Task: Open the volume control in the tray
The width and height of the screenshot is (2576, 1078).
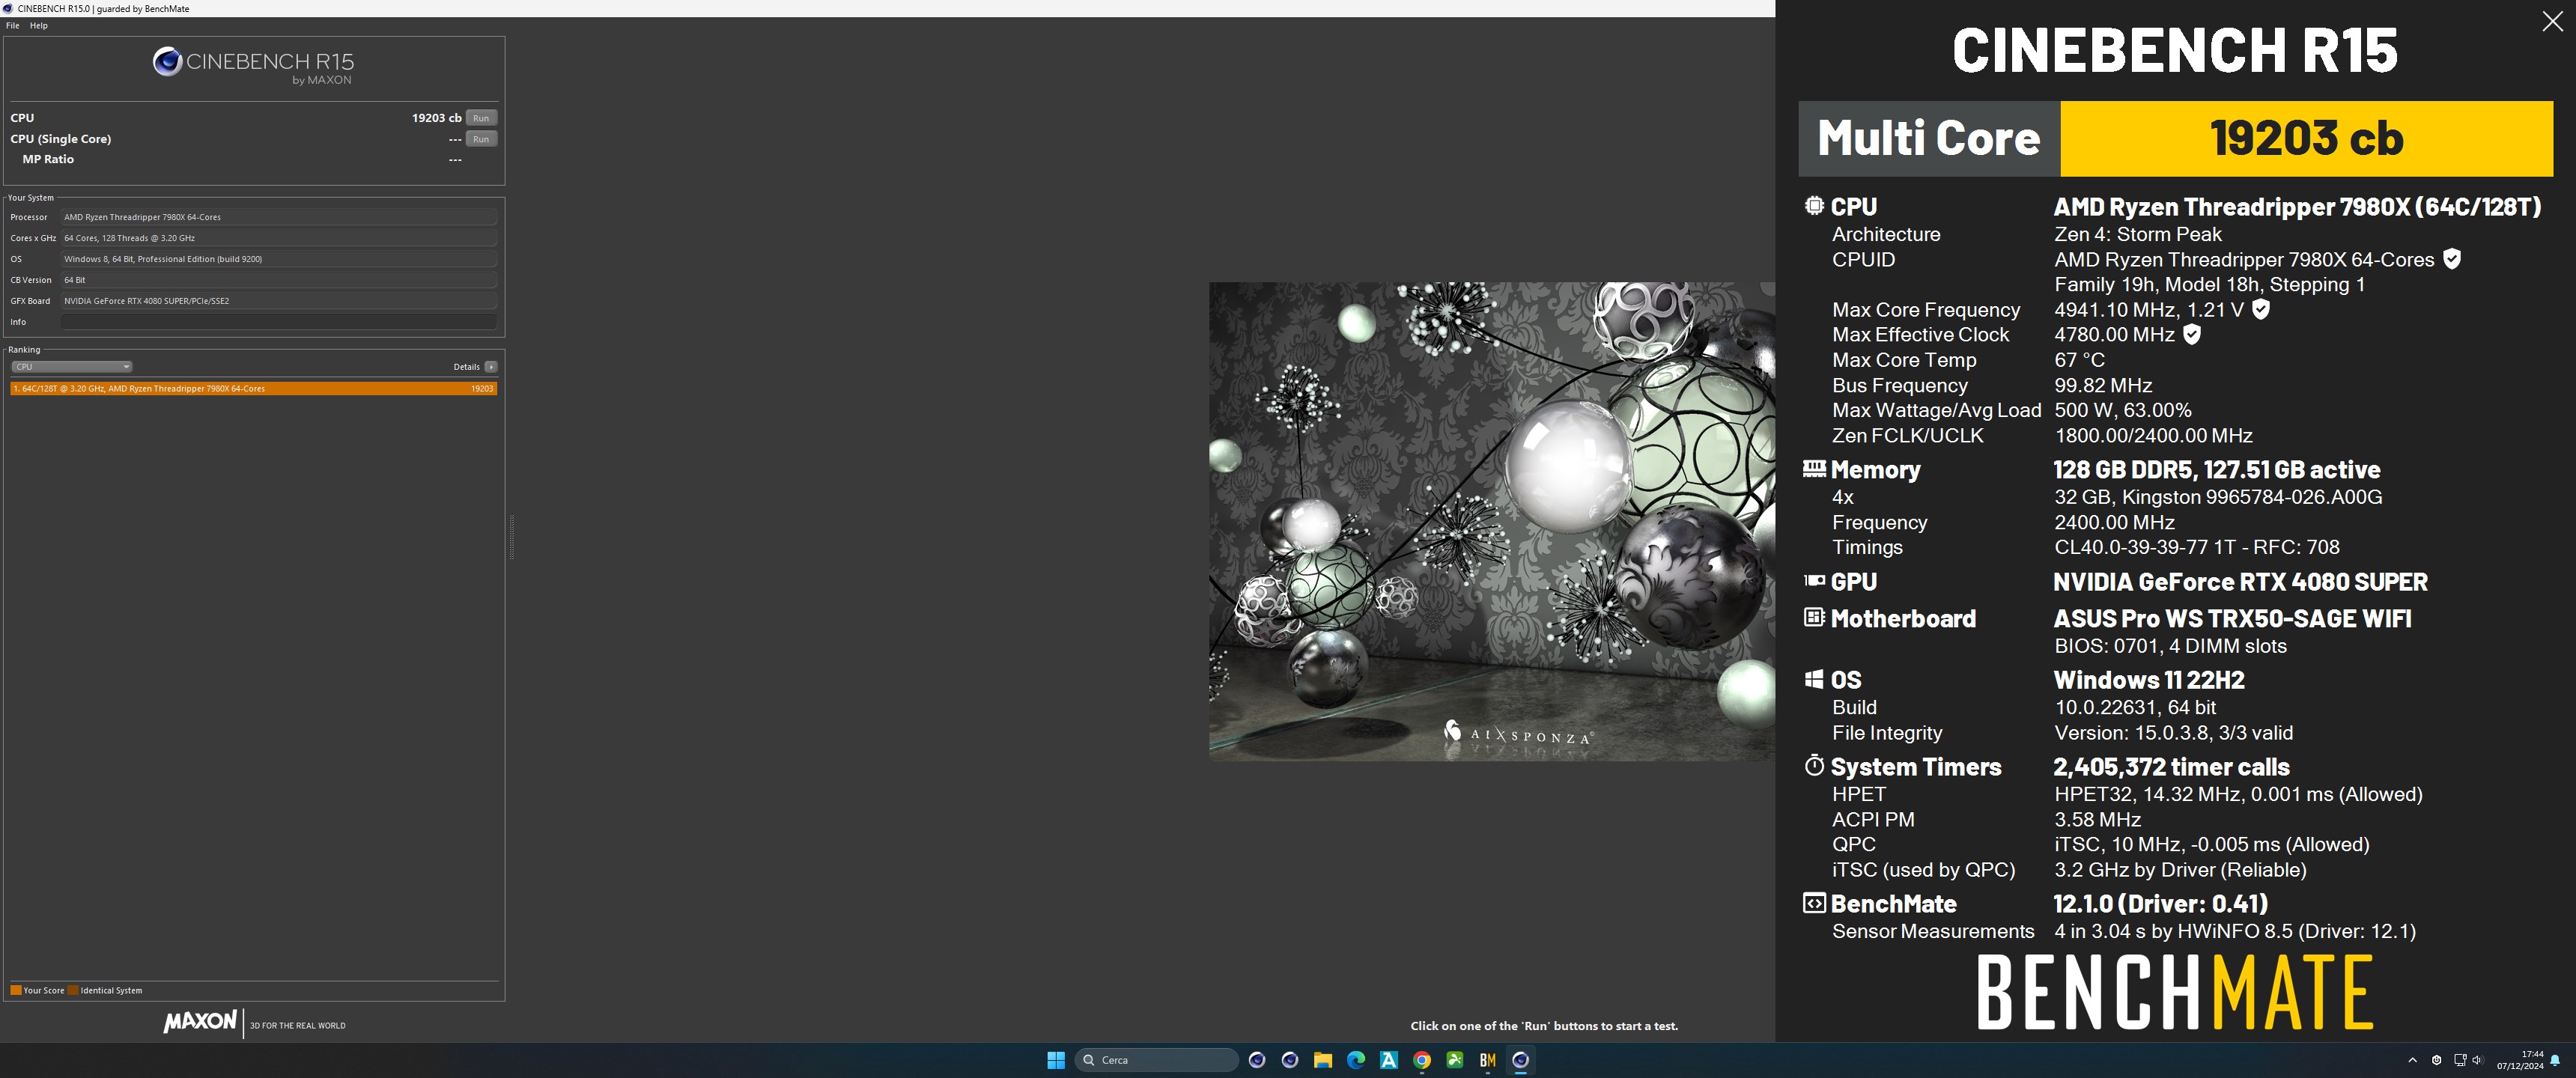Action: 2477,1060
